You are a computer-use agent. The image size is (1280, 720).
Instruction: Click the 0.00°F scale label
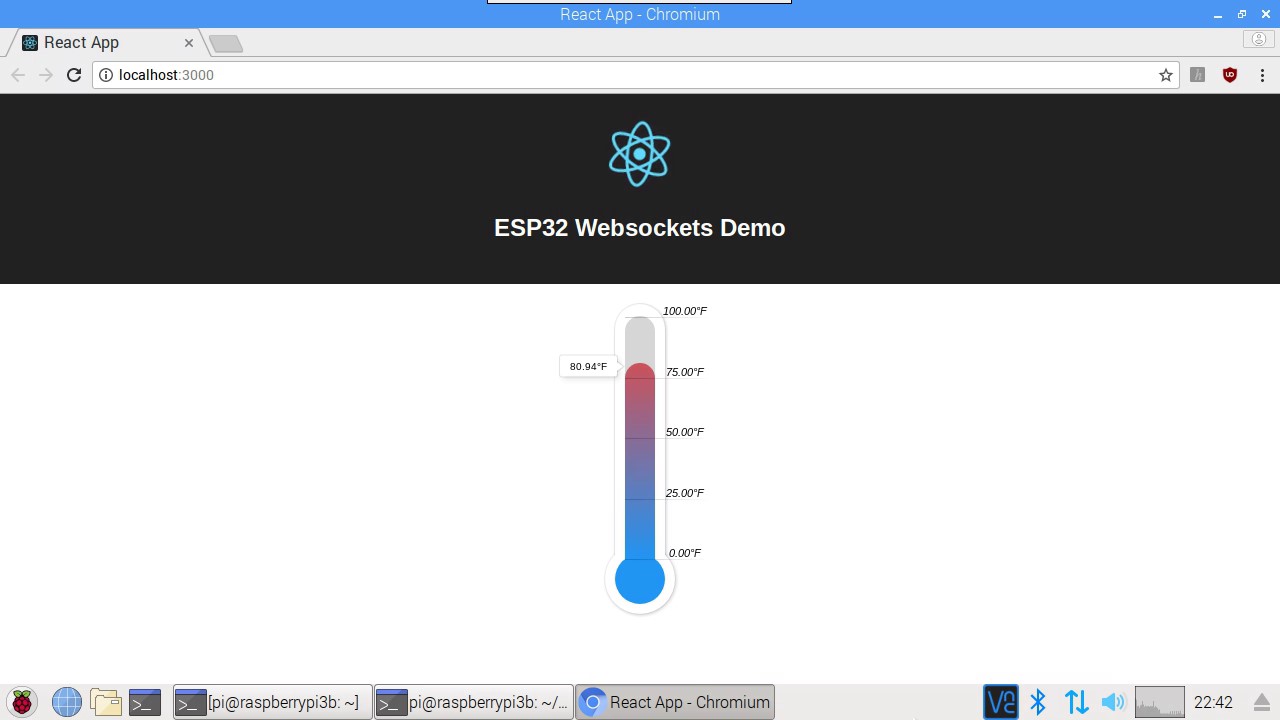pyautogui.click(x=685, y=553)
